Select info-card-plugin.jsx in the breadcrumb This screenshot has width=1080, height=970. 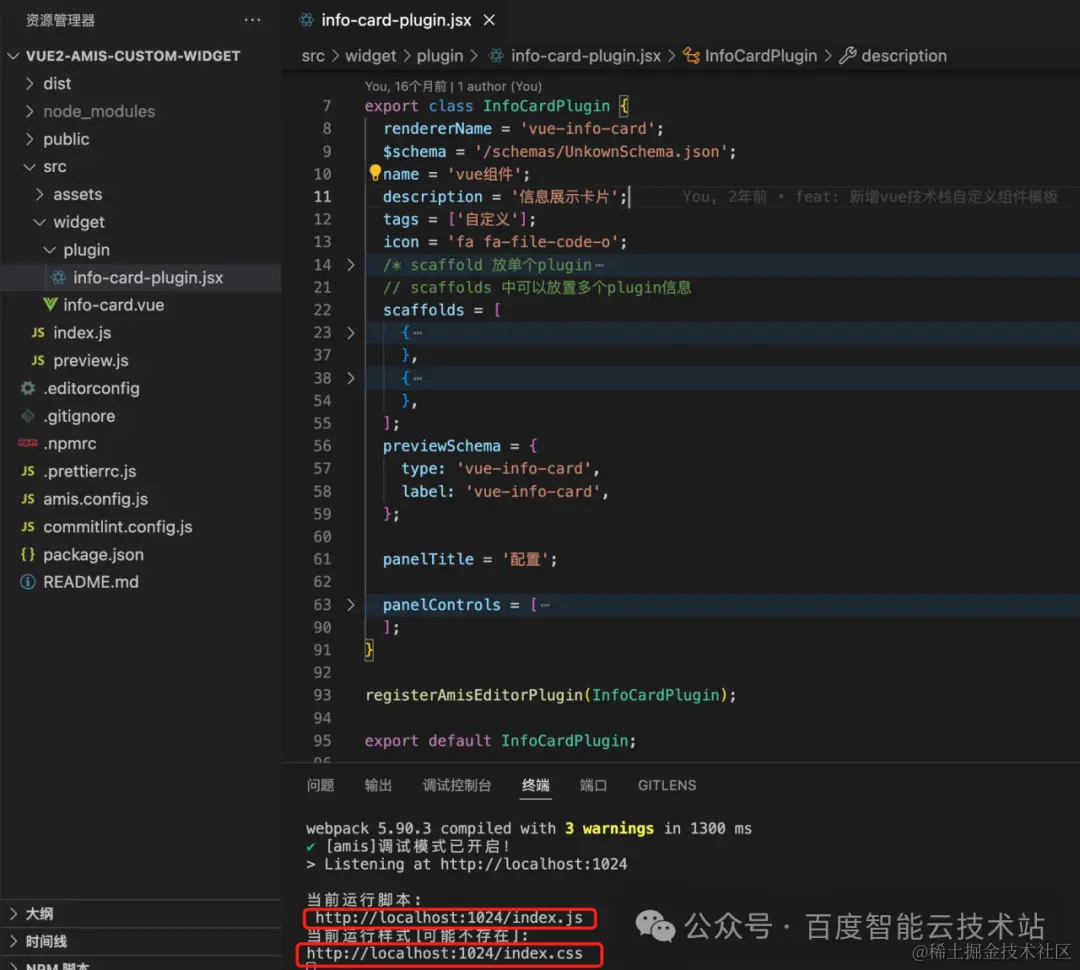coord(585,56)
